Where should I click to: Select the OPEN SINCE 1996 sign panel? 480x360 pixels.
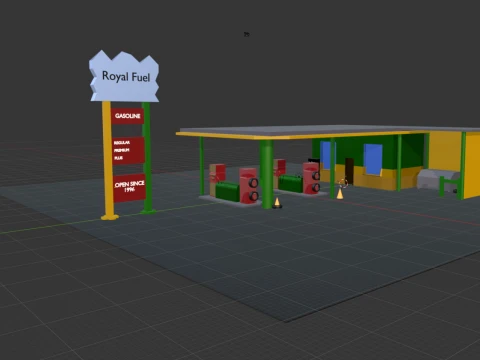129,188
